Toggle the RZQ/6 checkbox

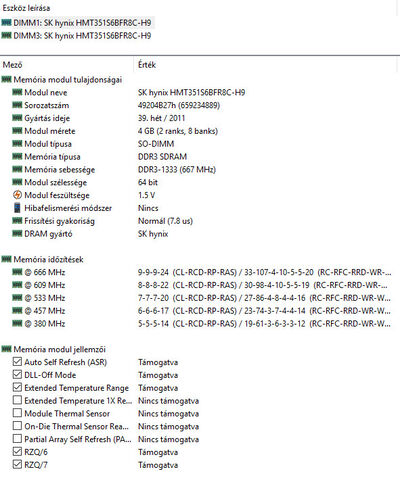tap(17, 452)
